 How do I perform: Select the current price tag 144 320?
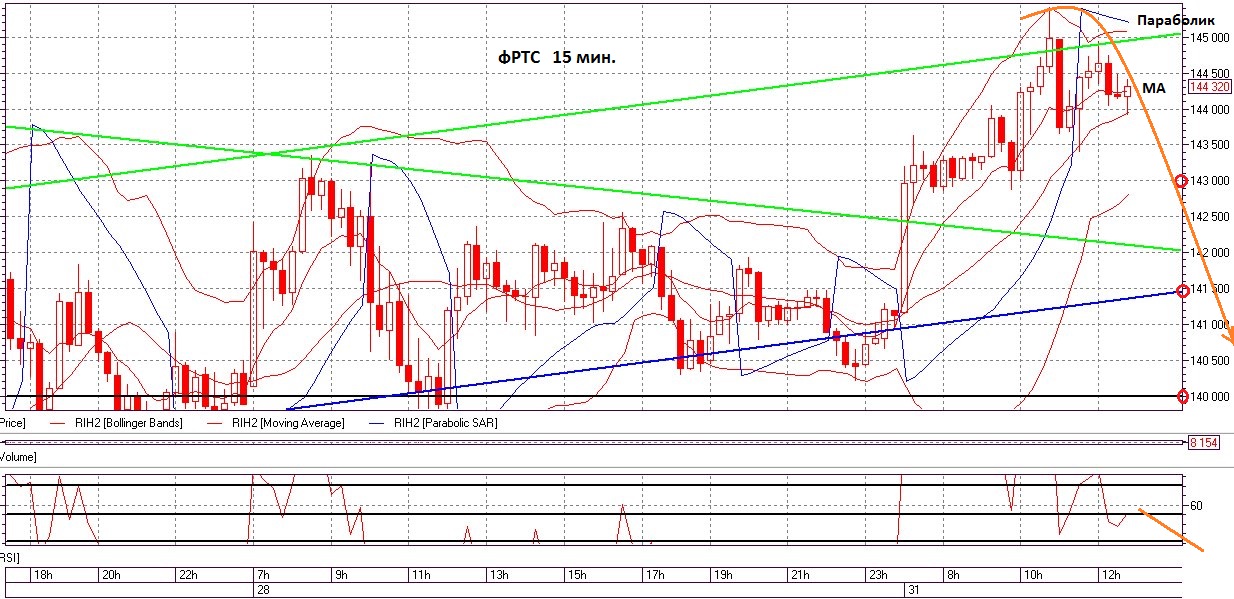coord(1208,87)
